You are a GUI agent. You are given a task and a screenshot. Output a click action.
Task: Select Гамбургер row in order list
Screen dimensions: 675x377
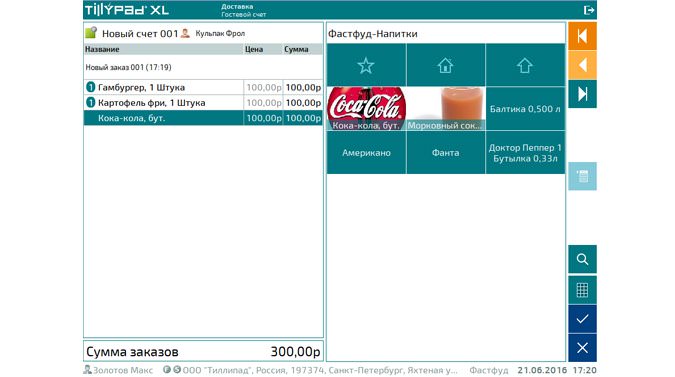tap(203, 87)
